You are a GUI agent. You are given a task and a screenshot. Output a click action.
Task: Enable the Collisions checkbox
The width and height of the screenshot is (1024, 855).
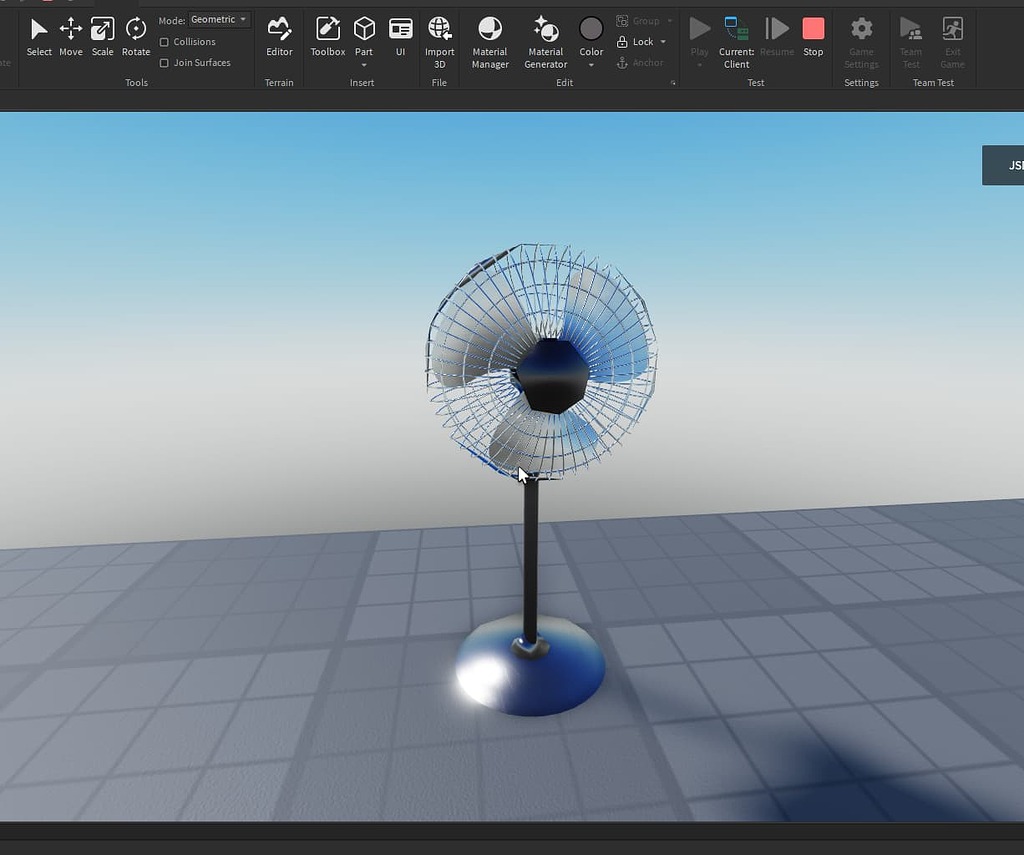pyautogui.click(x=164, y=42)
